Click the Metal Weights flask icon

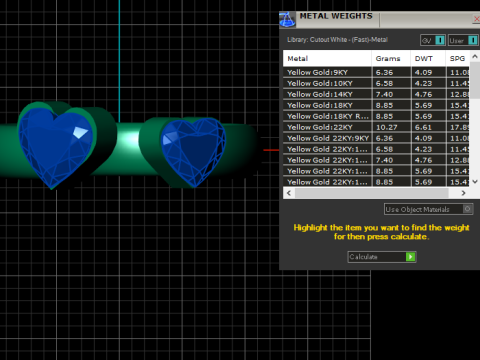[287, 19]
